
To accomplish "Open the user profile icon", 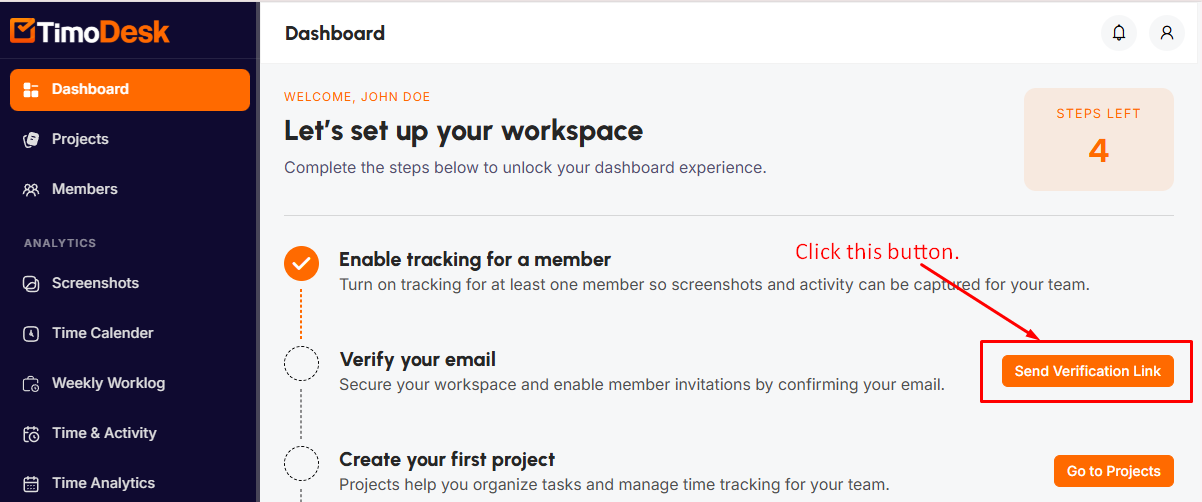I will [x=1166, y=33].
